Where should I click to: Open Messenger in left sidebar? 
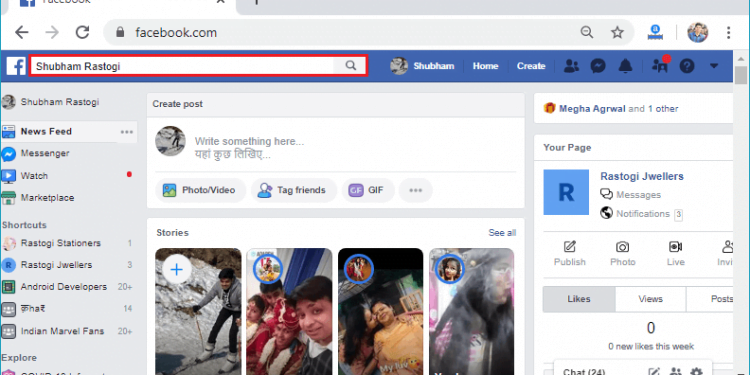pyautogui.click(x=35, y=154)
